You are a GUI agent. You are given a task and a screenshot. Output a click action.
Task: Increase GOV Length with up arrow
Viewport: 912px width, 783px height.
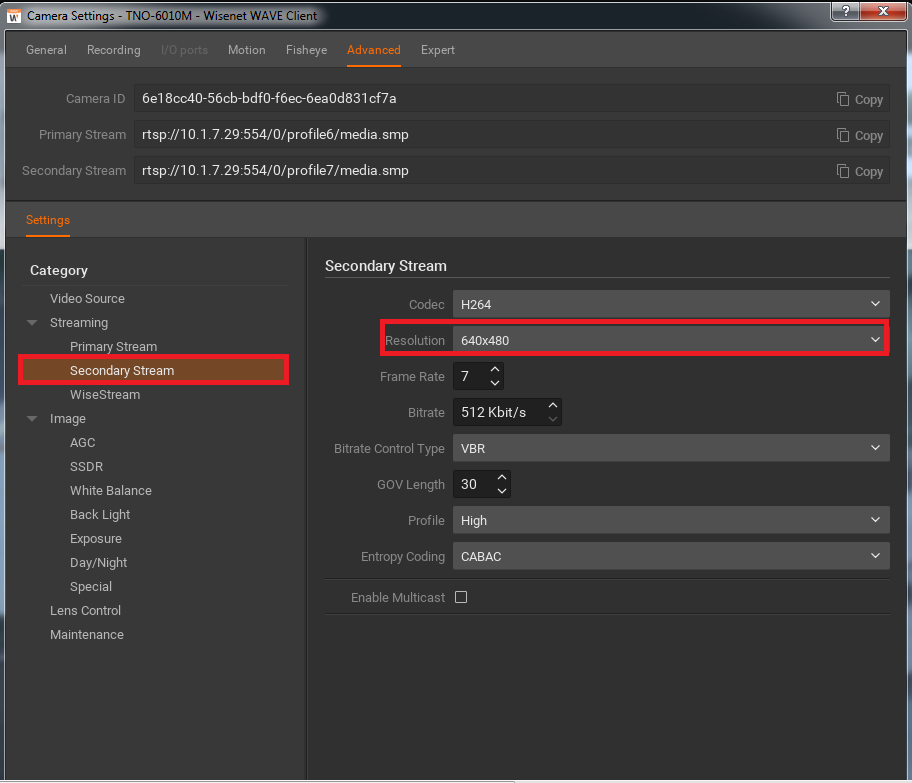pos(502,478)
